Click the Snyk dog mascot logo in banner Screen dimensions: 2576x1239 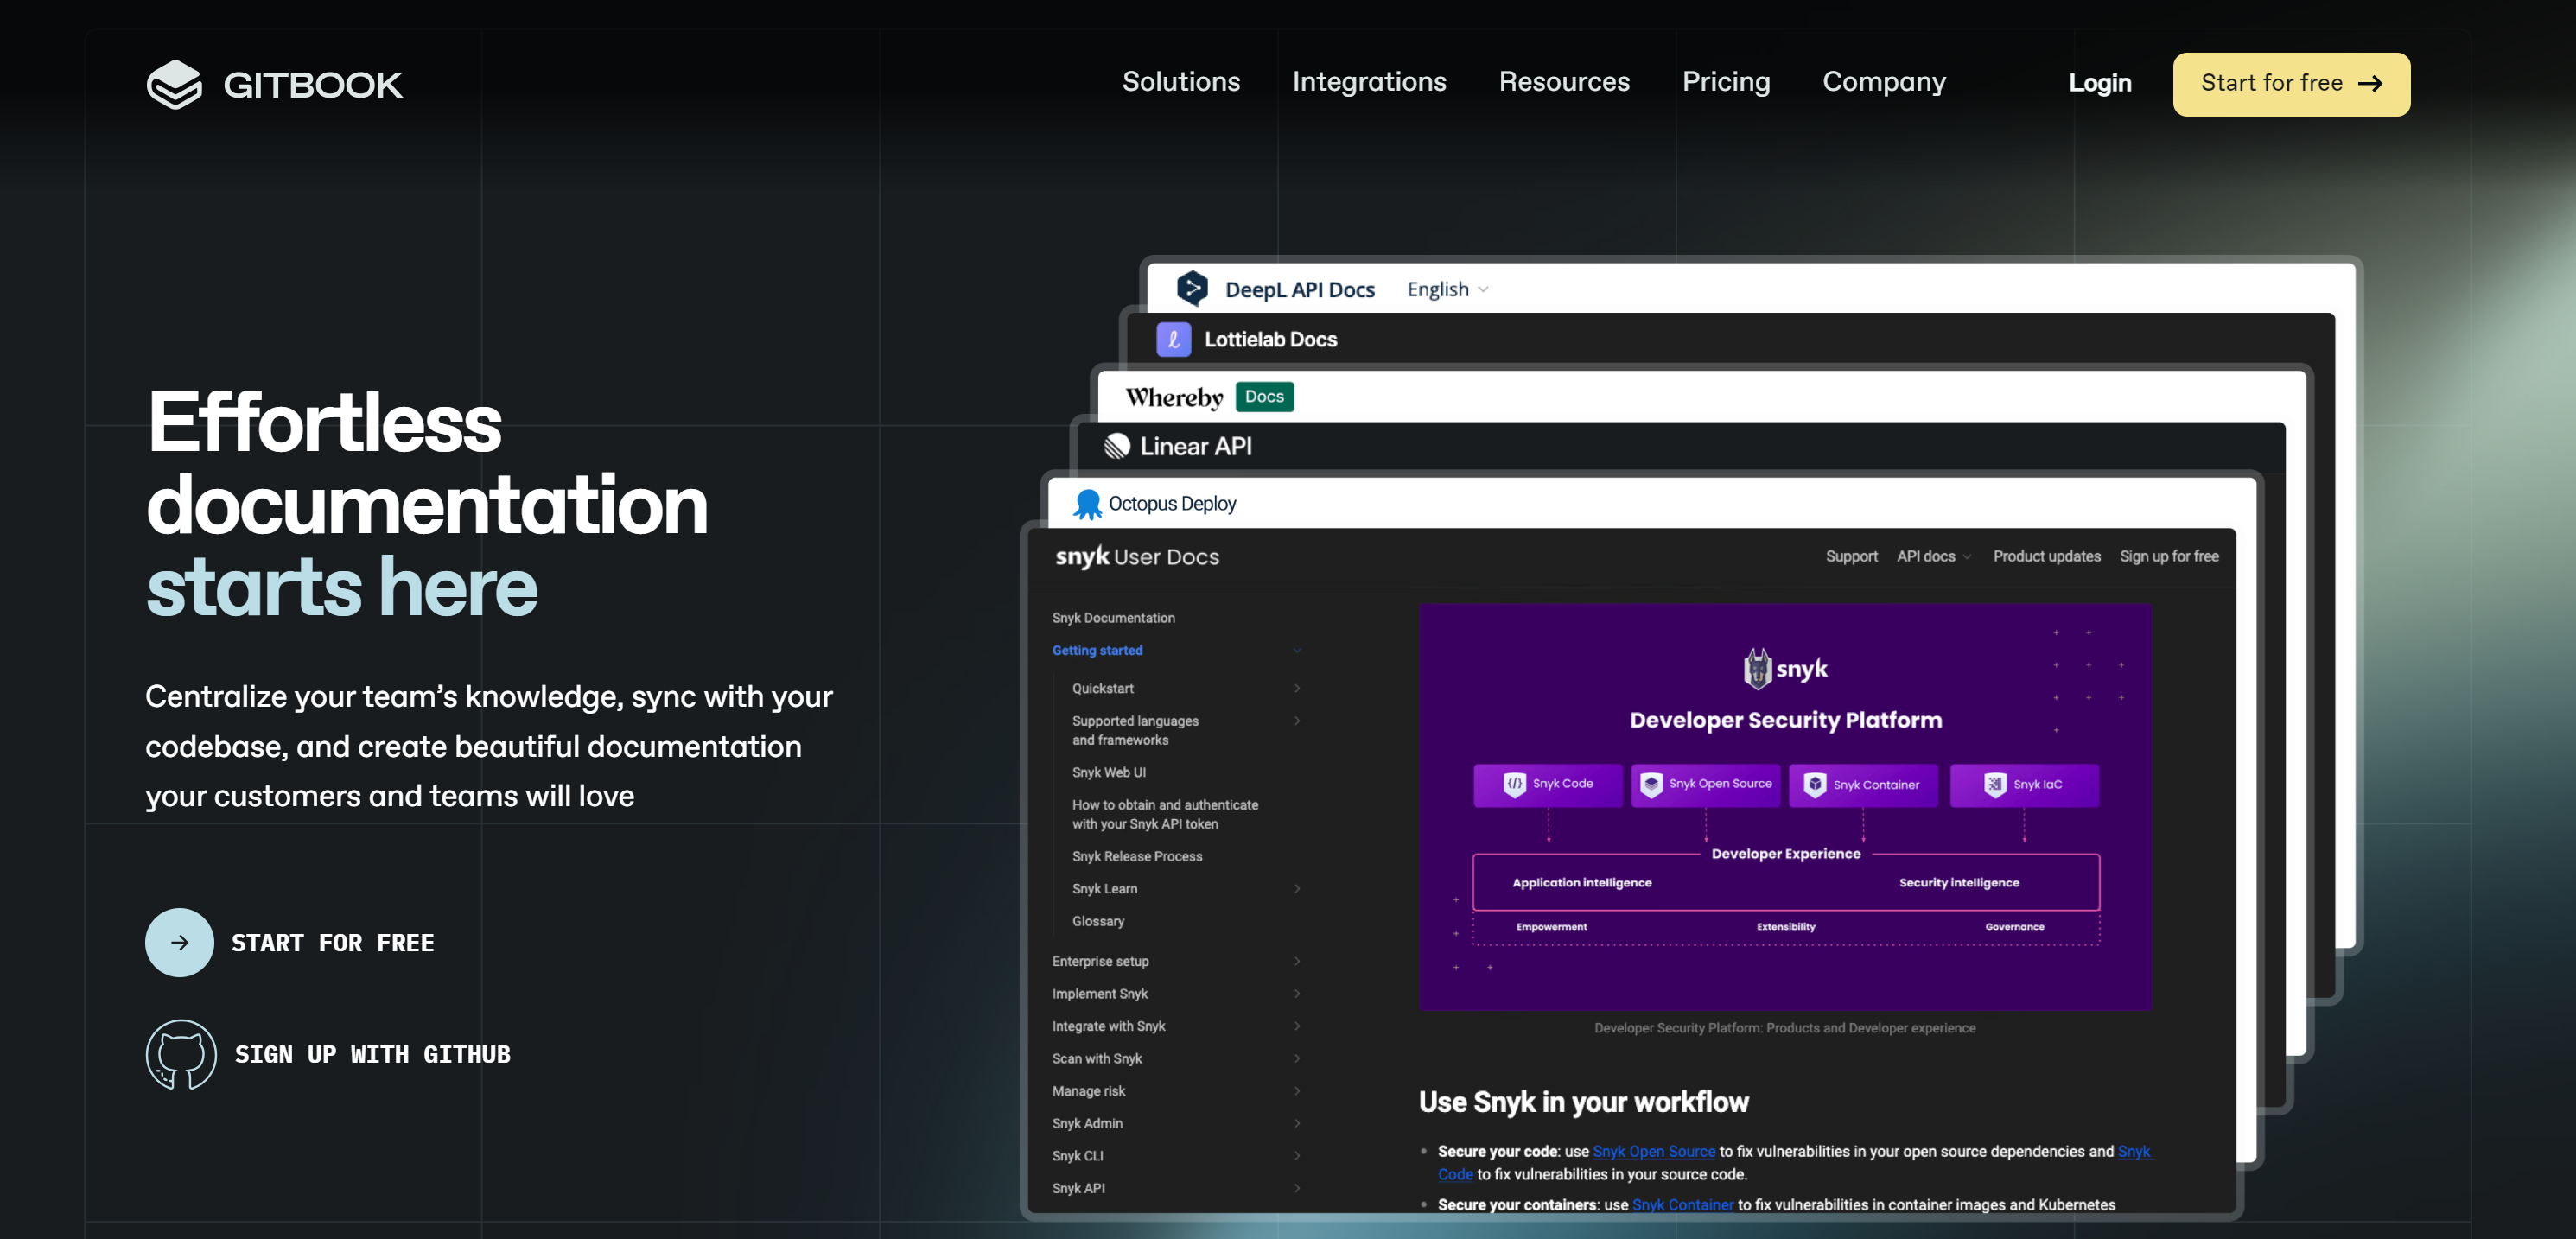point(1757,668)
